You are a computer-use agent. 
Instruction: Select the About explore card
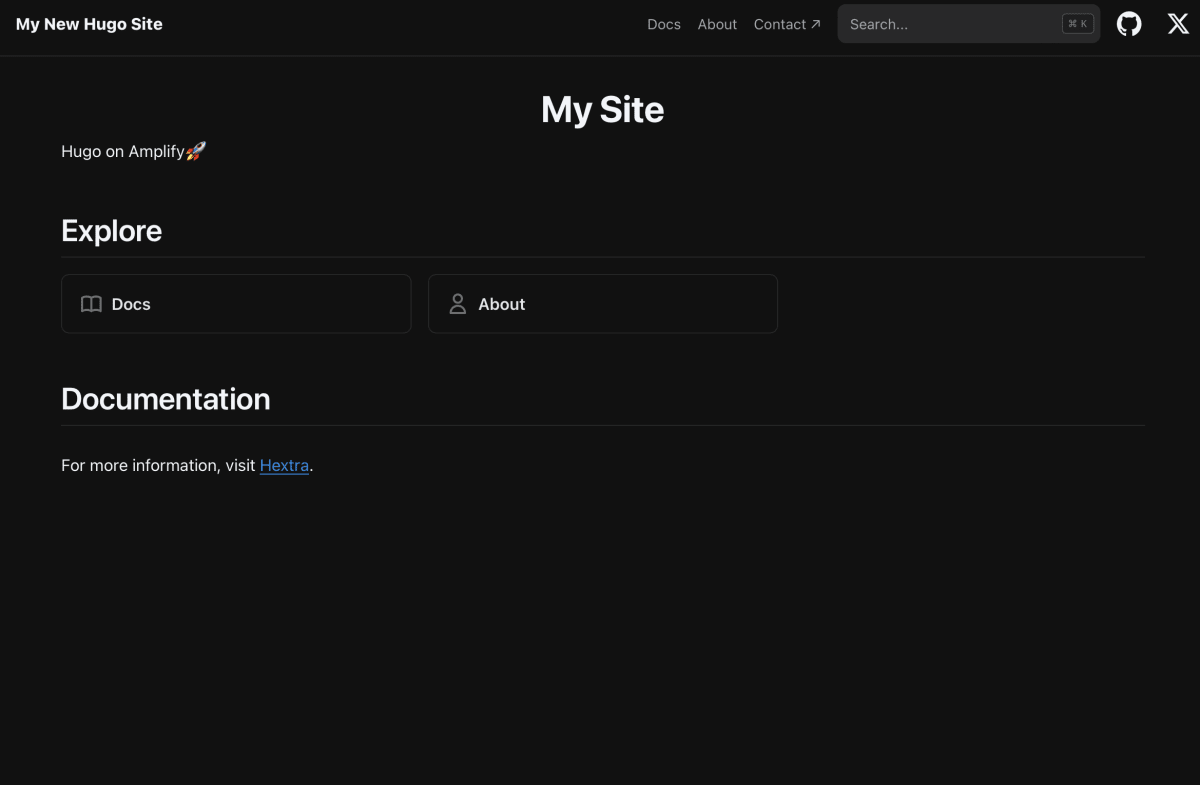click(603, 303)
